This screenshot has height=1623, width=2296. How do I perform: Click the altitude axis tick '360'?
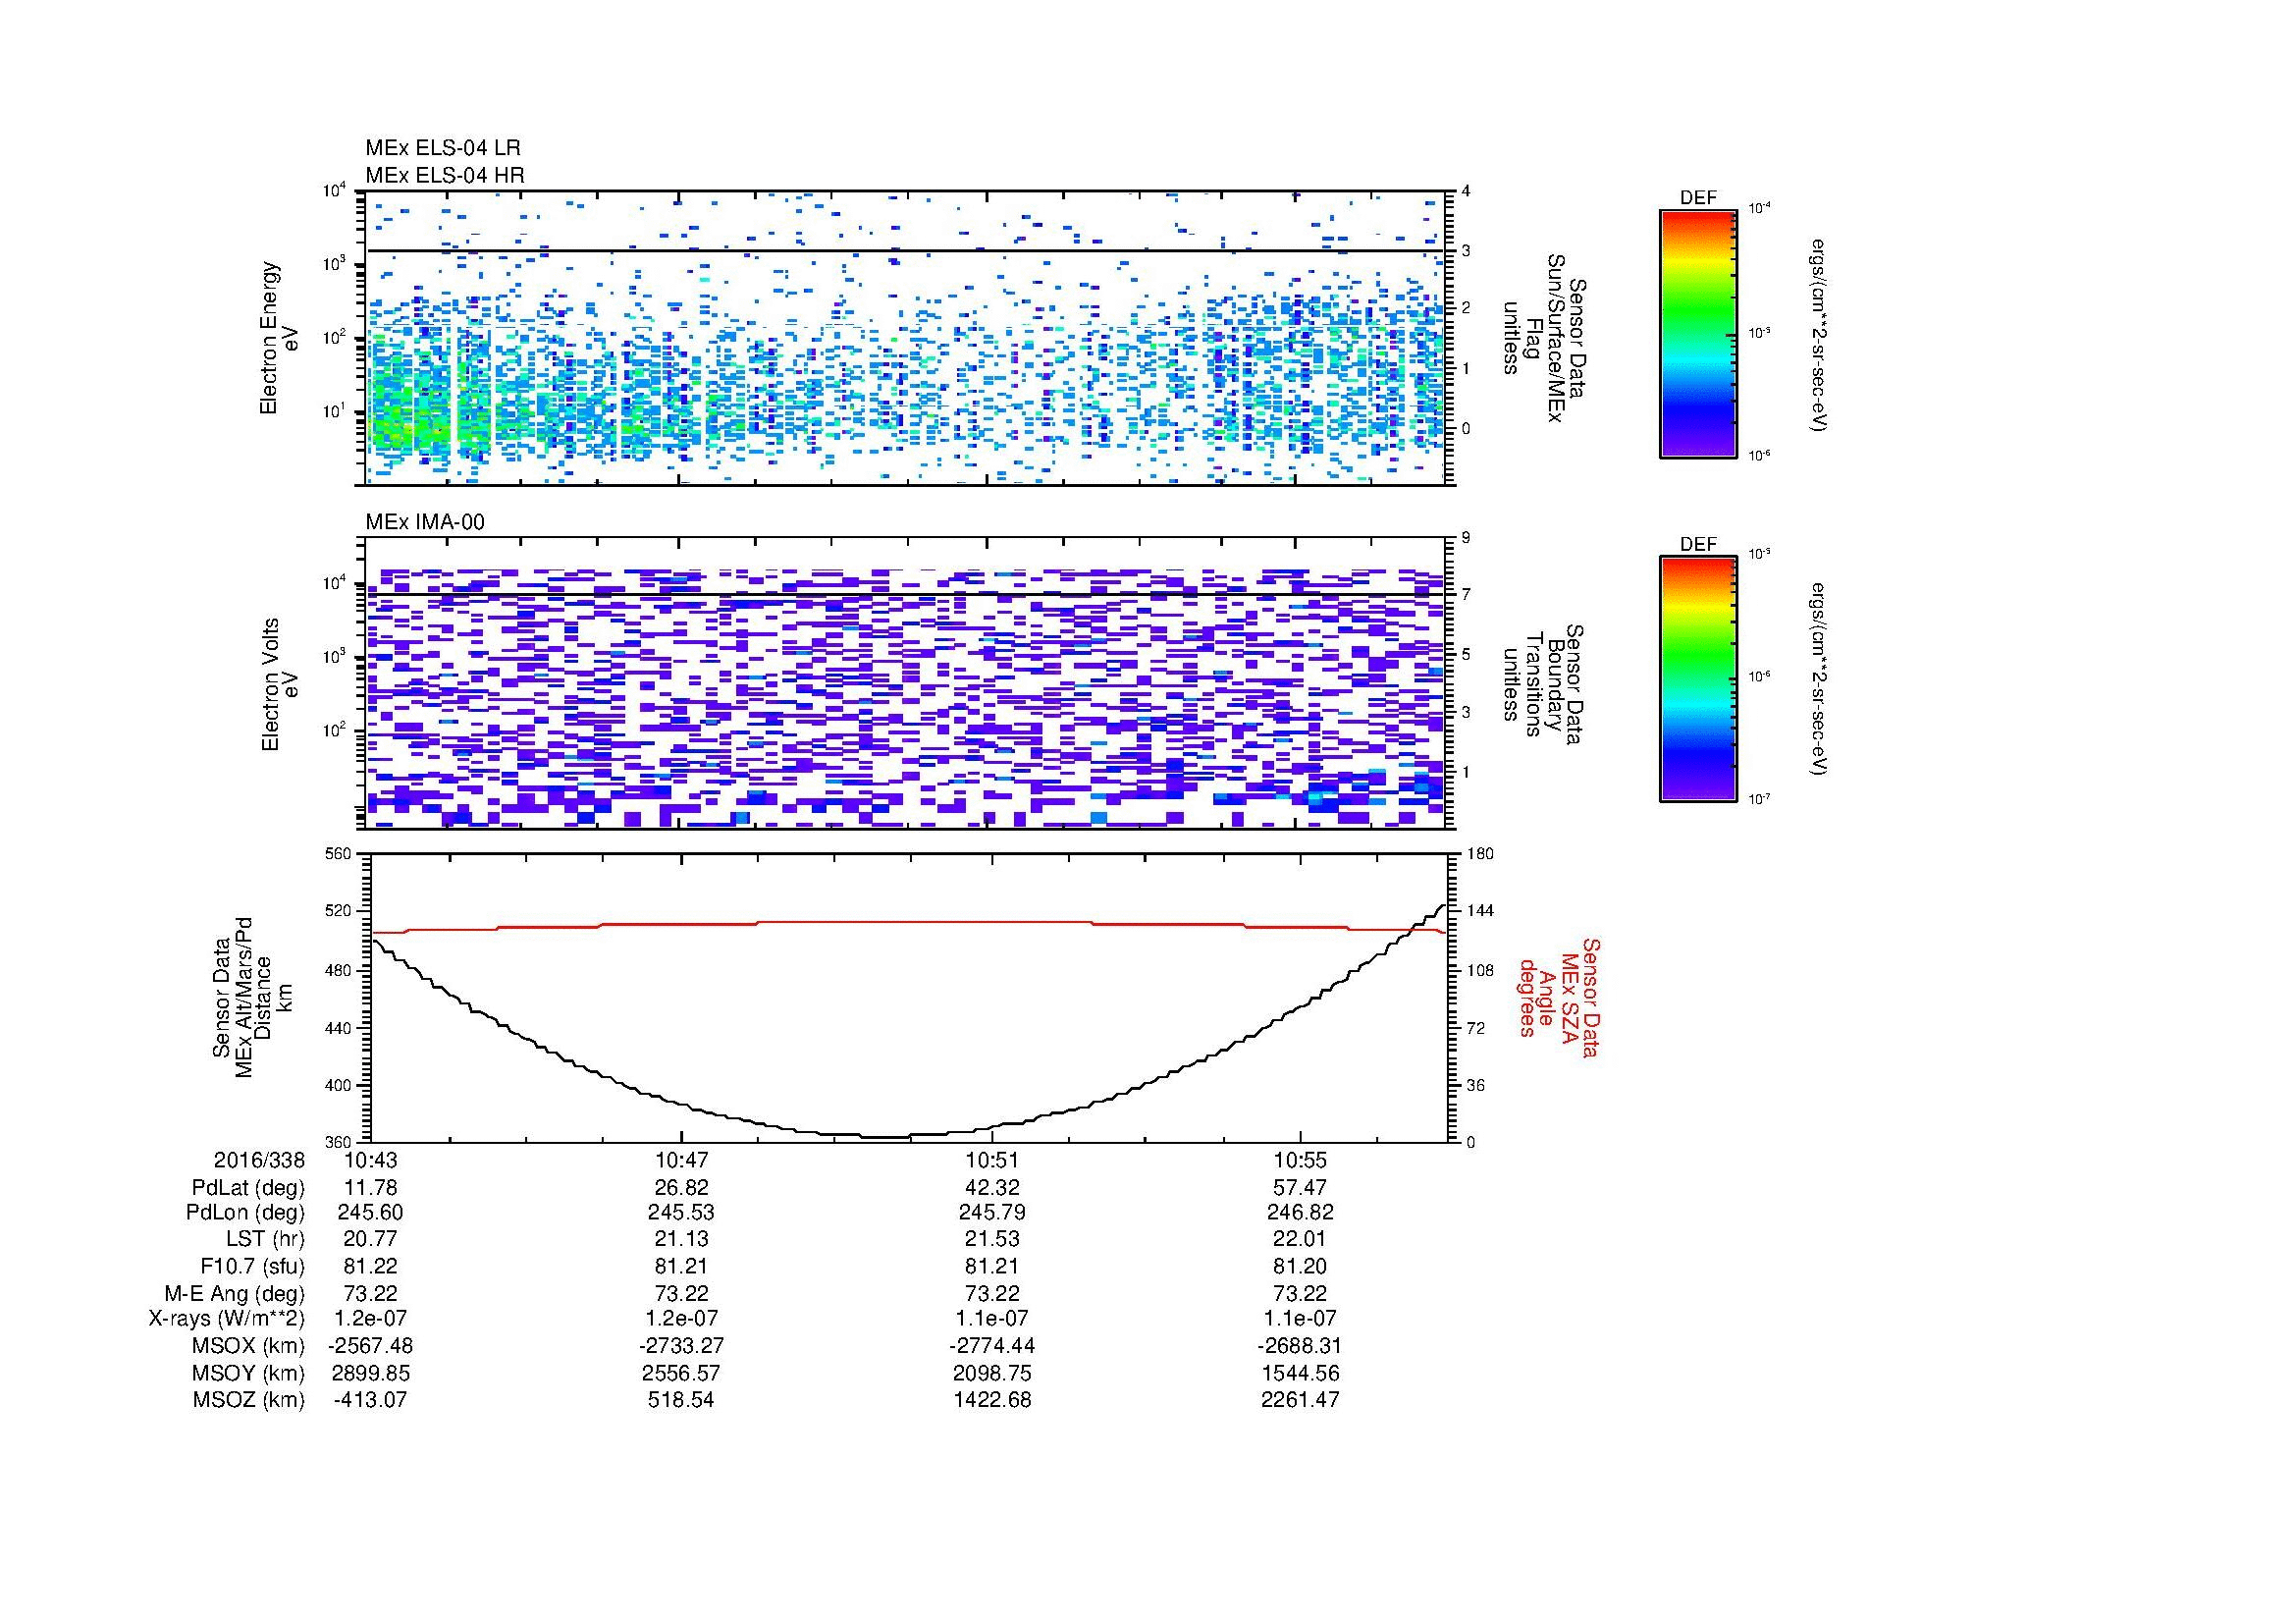click(x=338, y=1142)
